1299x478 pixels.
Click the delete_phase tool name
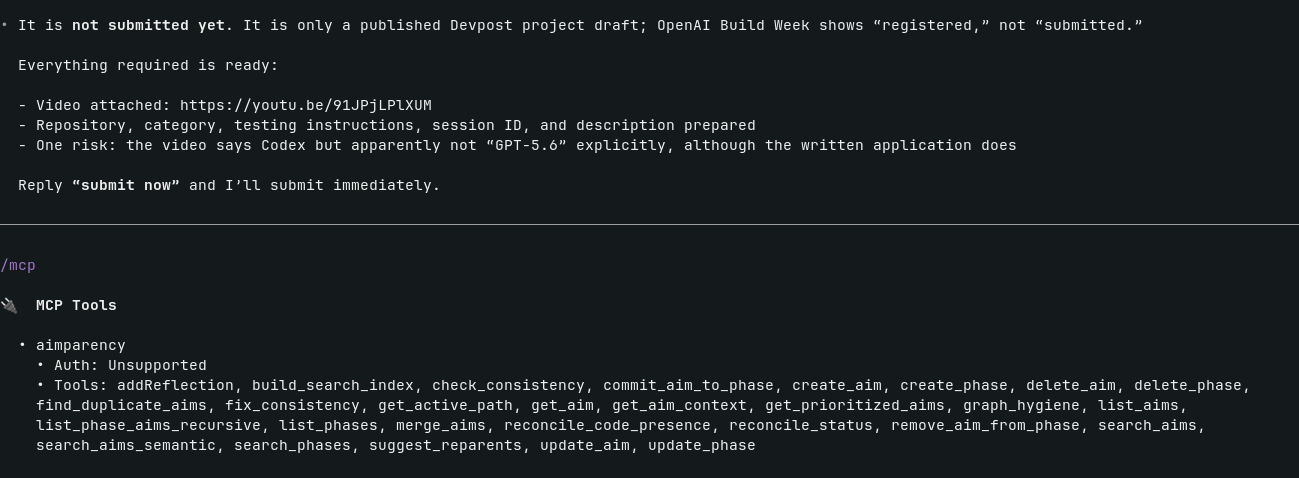coord(1188,386)
